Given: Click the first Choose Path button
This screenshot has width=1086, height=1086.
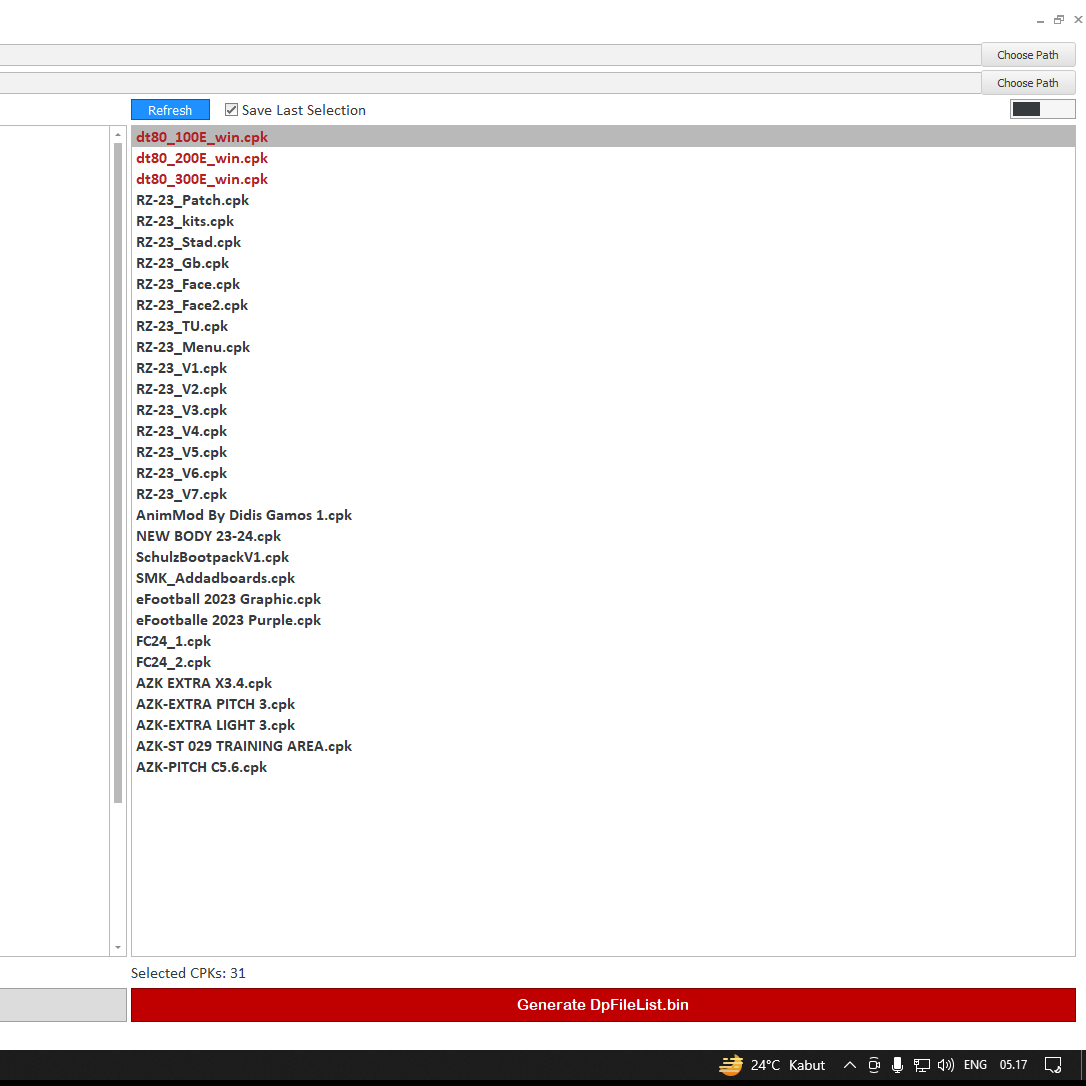Looking at the screenshot, I should pos(1028,55).
